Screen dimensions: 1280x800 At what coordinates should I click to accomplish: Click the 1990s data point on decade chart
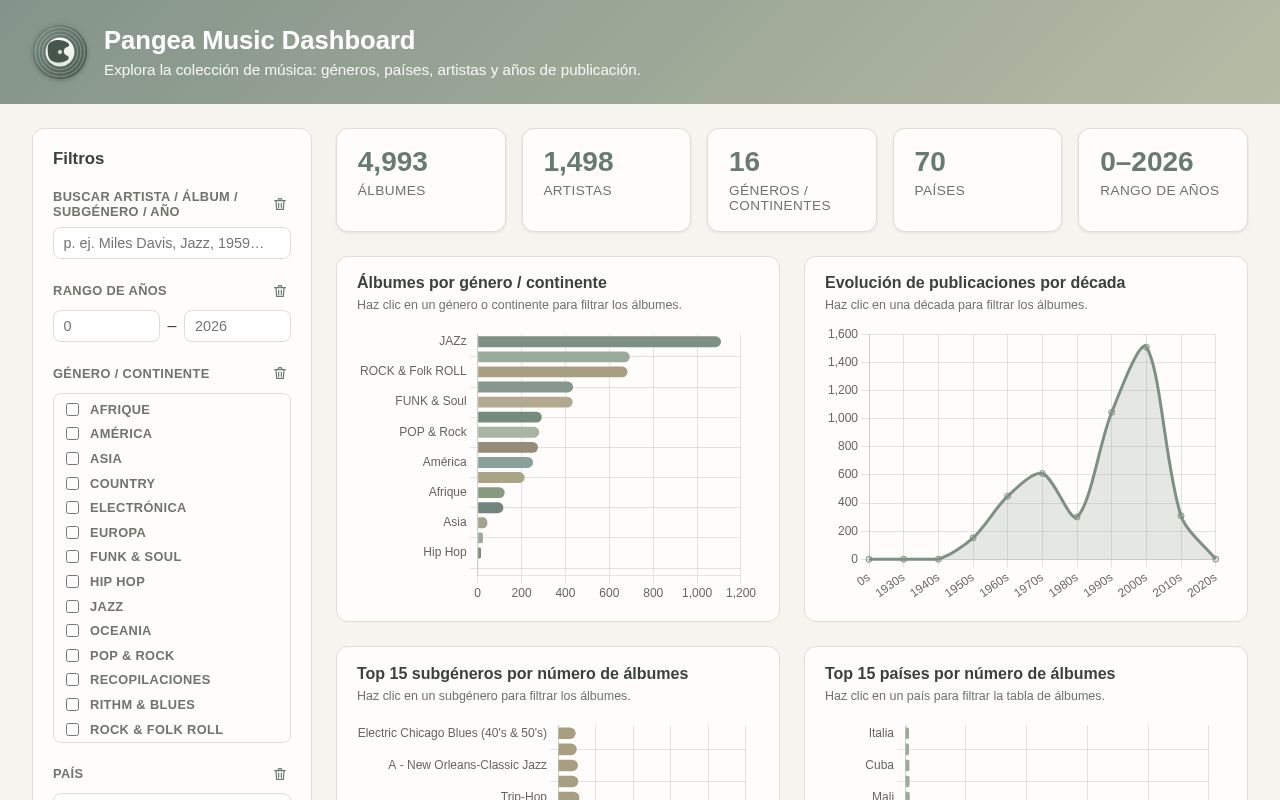[1111, 412]
